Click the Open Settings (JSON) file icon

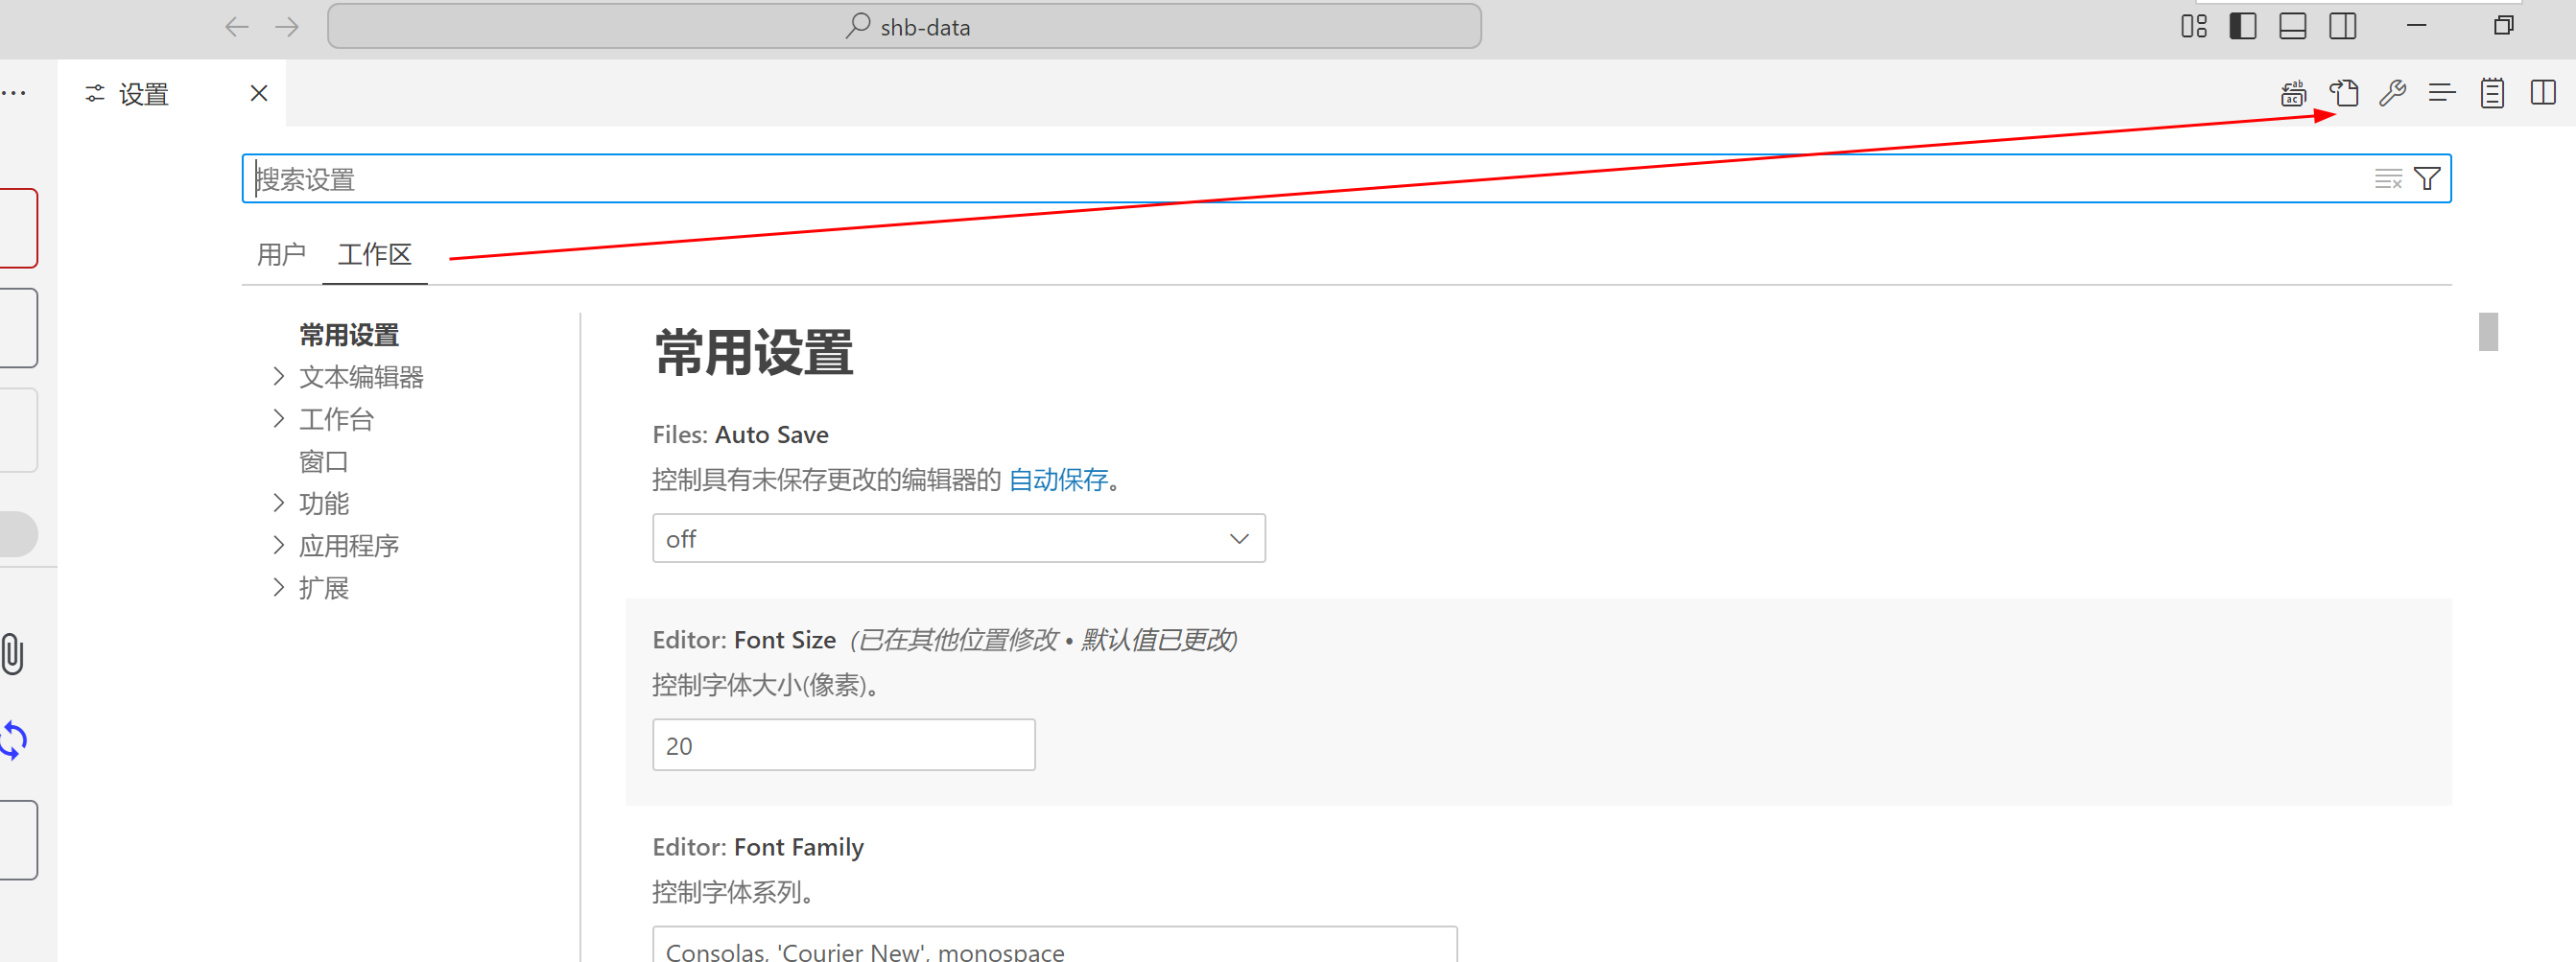pyautogui.click(x=2343, y=94)
